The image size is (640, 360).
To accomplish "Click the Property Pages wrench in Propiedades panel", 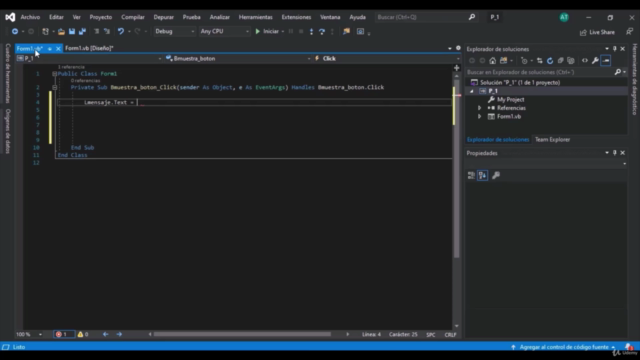I will 496,176.
